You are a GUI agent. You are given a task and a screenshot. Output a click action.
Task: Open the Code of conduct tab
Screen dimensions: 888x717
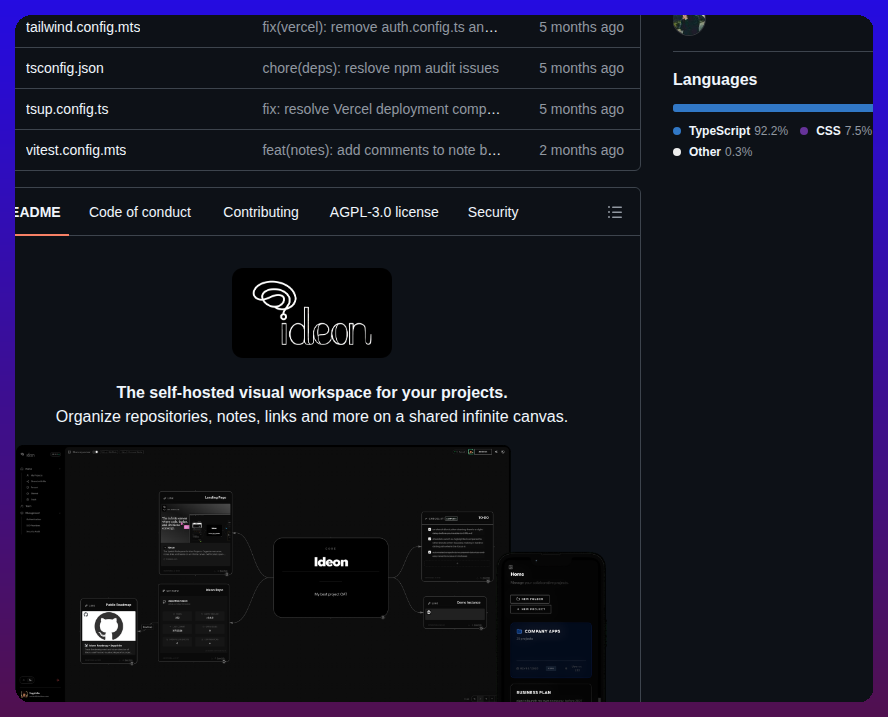coord(140,212)
